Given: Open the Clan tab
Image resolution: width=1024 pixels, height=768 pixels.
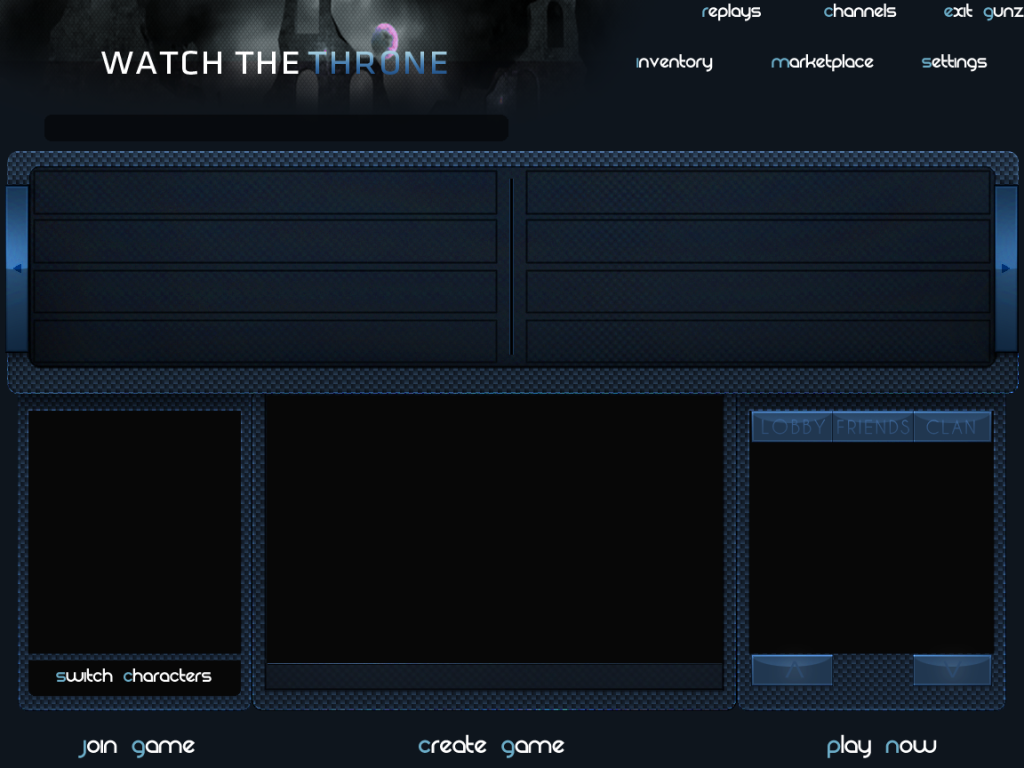Looking at the screenshot, I should [x=952, y=427].
